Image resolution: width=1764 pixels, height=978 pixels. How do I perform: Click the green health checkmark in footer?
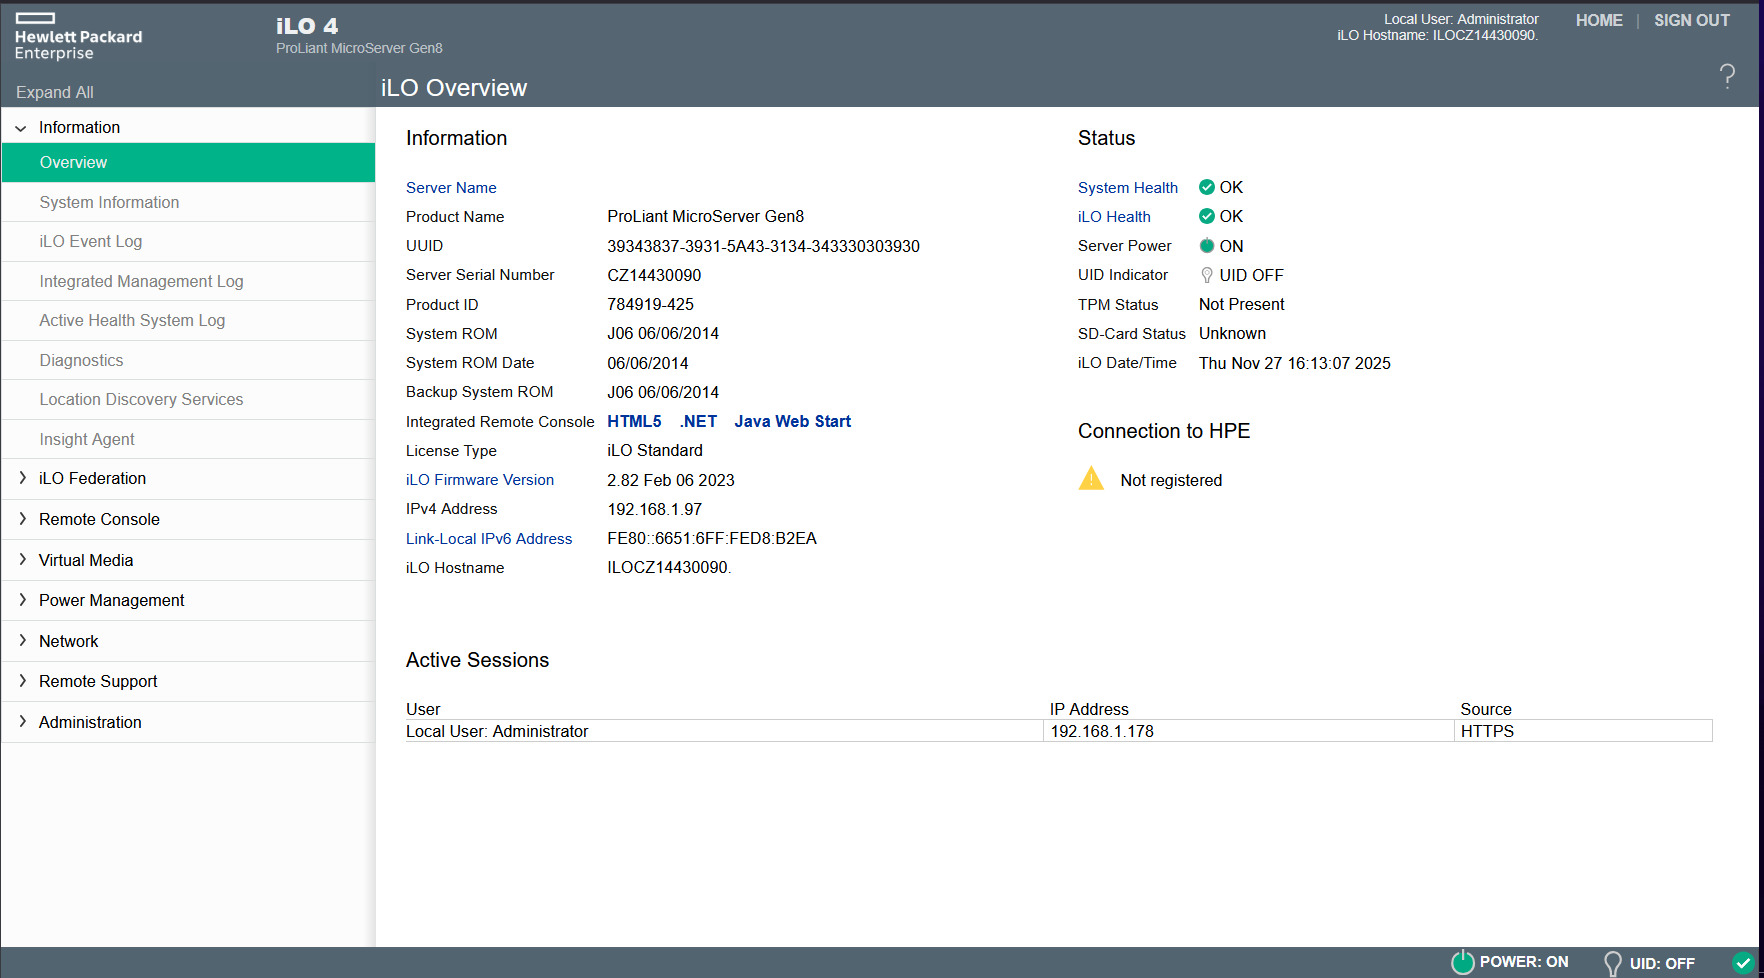coord(1744,962)
